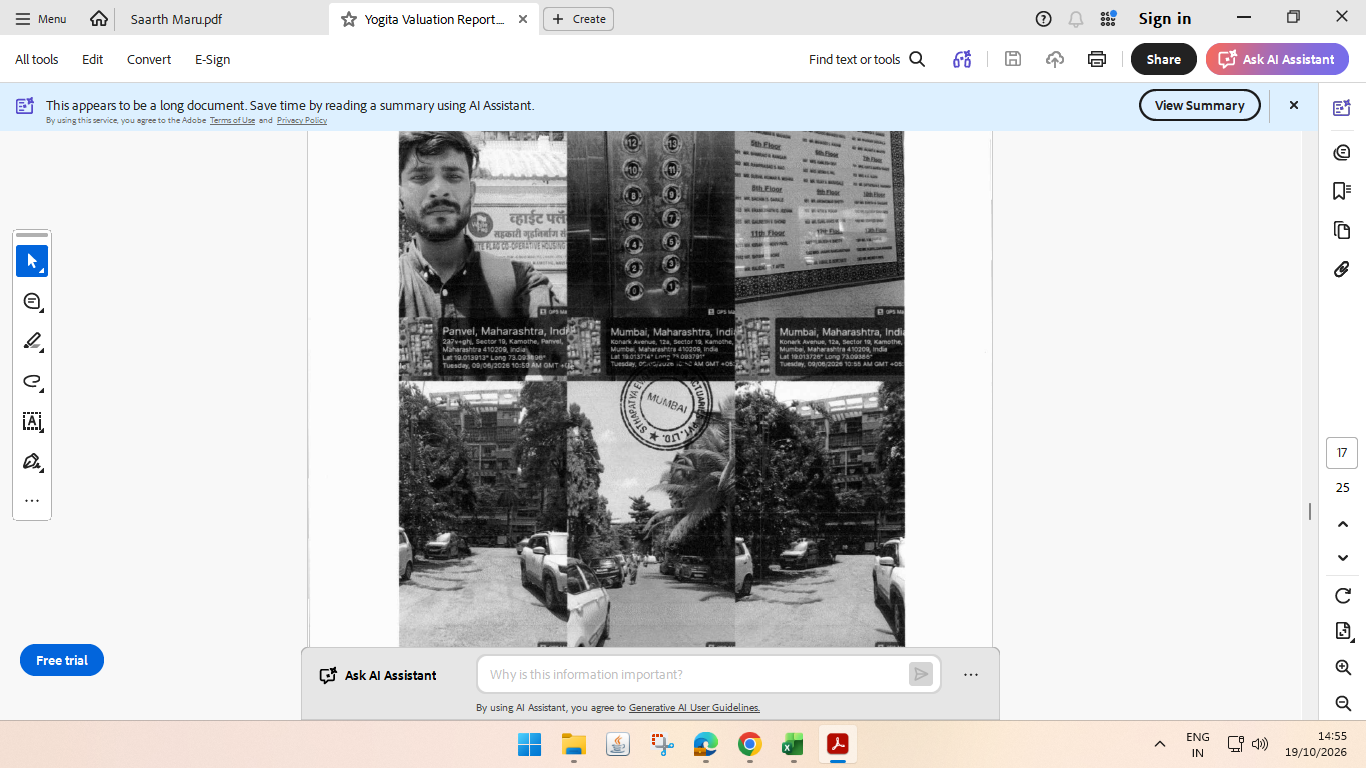1366x768 pixels.
Task: Click the Share button
Action: (1164, 59)
